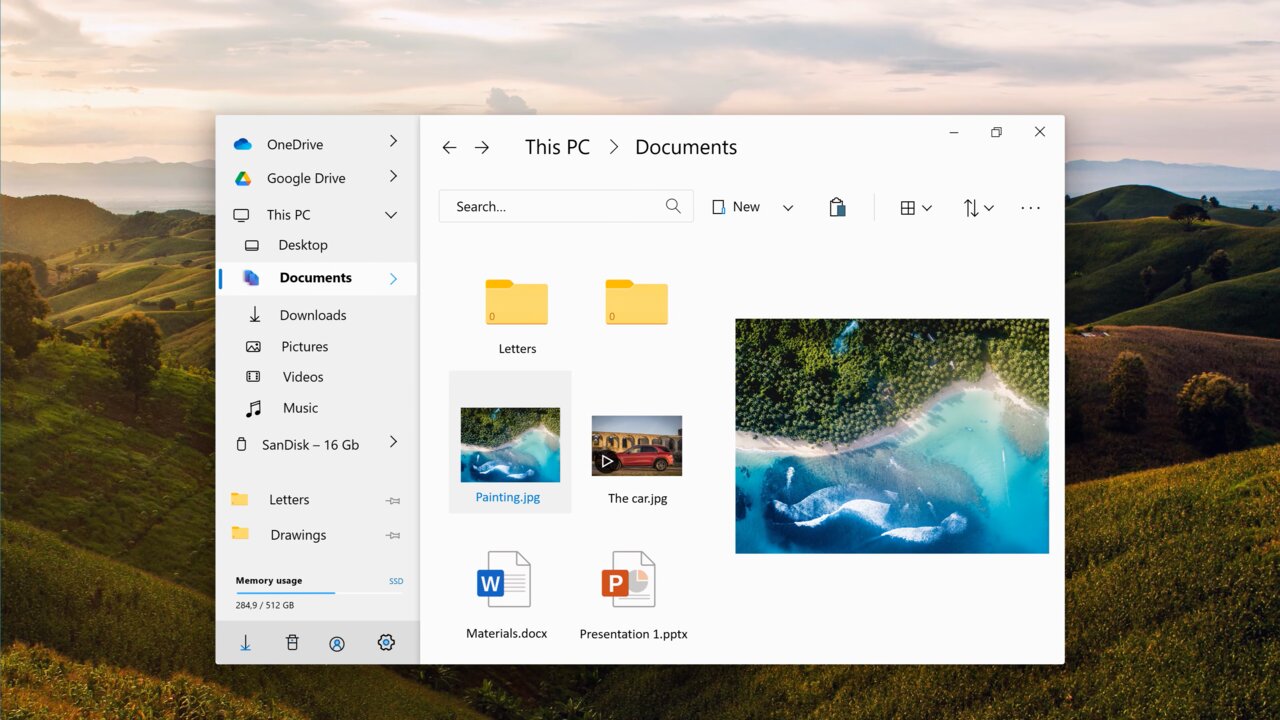Expand the Documents chevron in sidebar
1280x720 pixels.
[x=393, y=279]
